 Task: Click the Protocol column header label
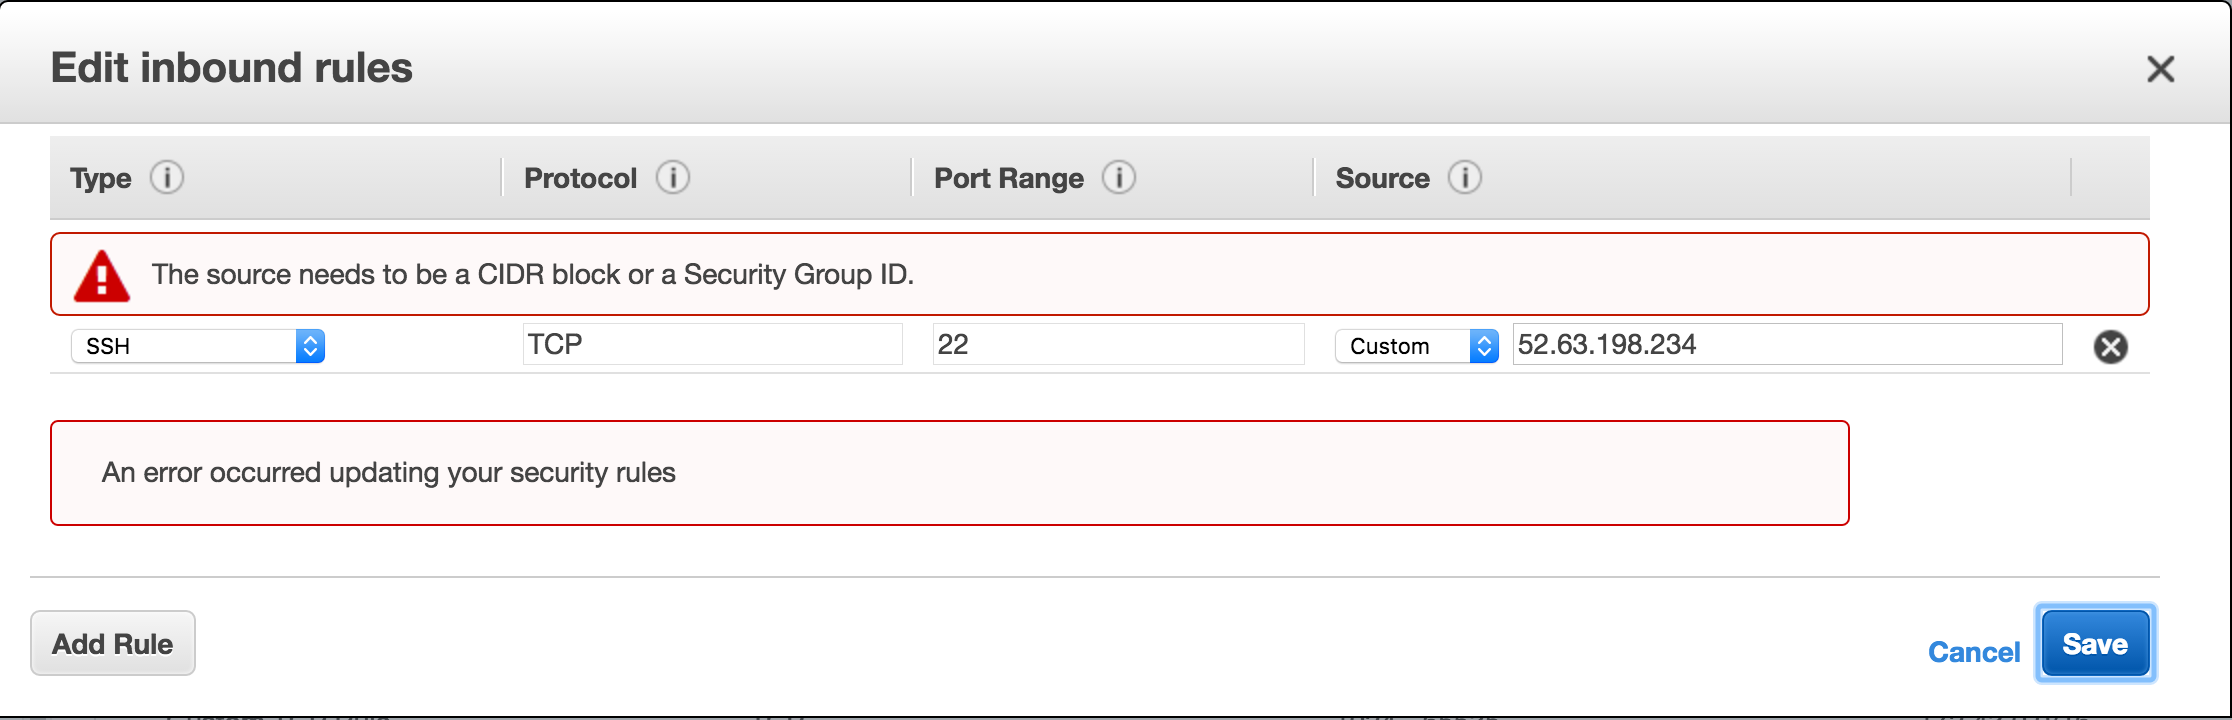pos(580,178)
